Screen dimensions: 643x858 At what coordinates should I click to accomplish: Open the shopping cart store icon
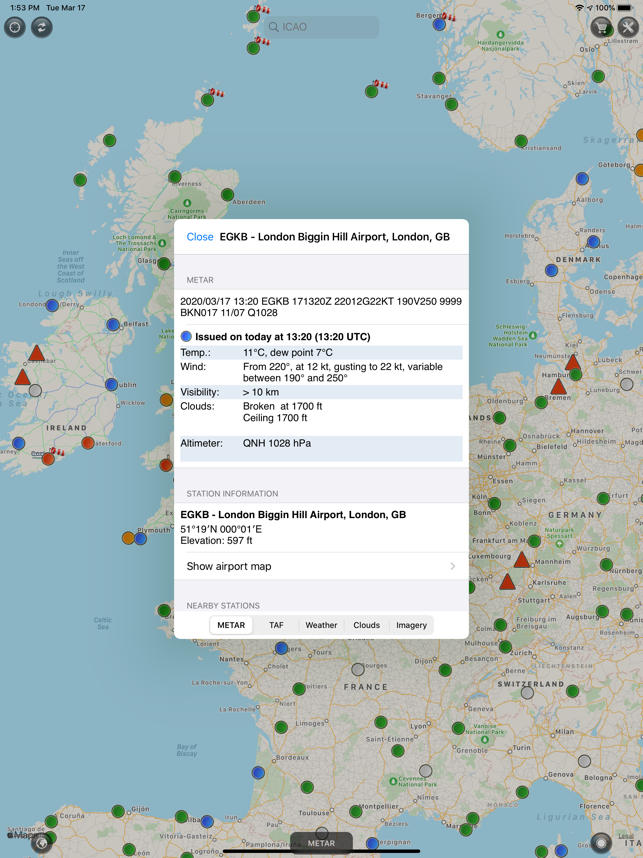[601, 27]
